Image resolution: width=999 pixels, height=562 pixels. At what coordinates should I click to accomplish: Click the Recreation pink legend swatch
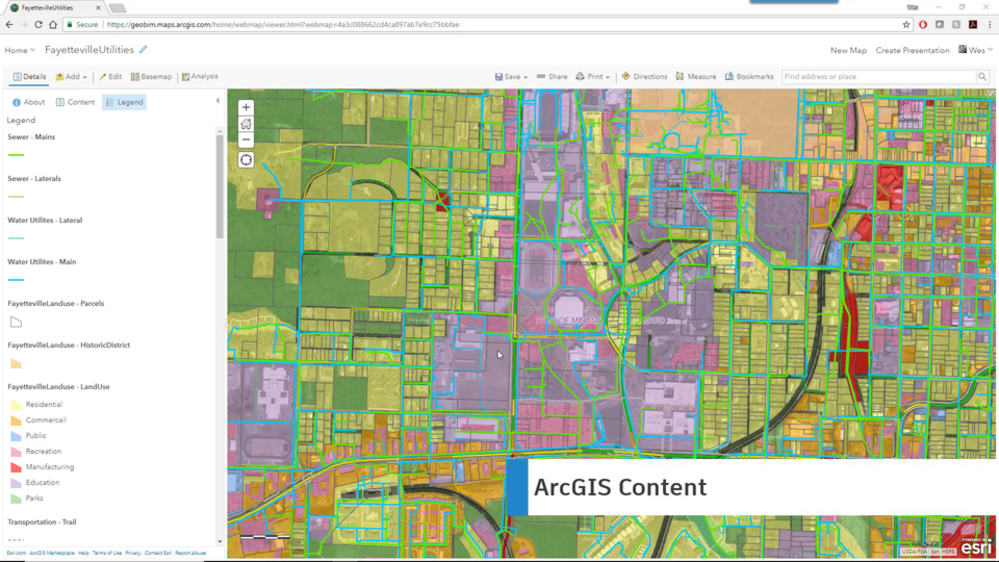[x=16, y=452]
